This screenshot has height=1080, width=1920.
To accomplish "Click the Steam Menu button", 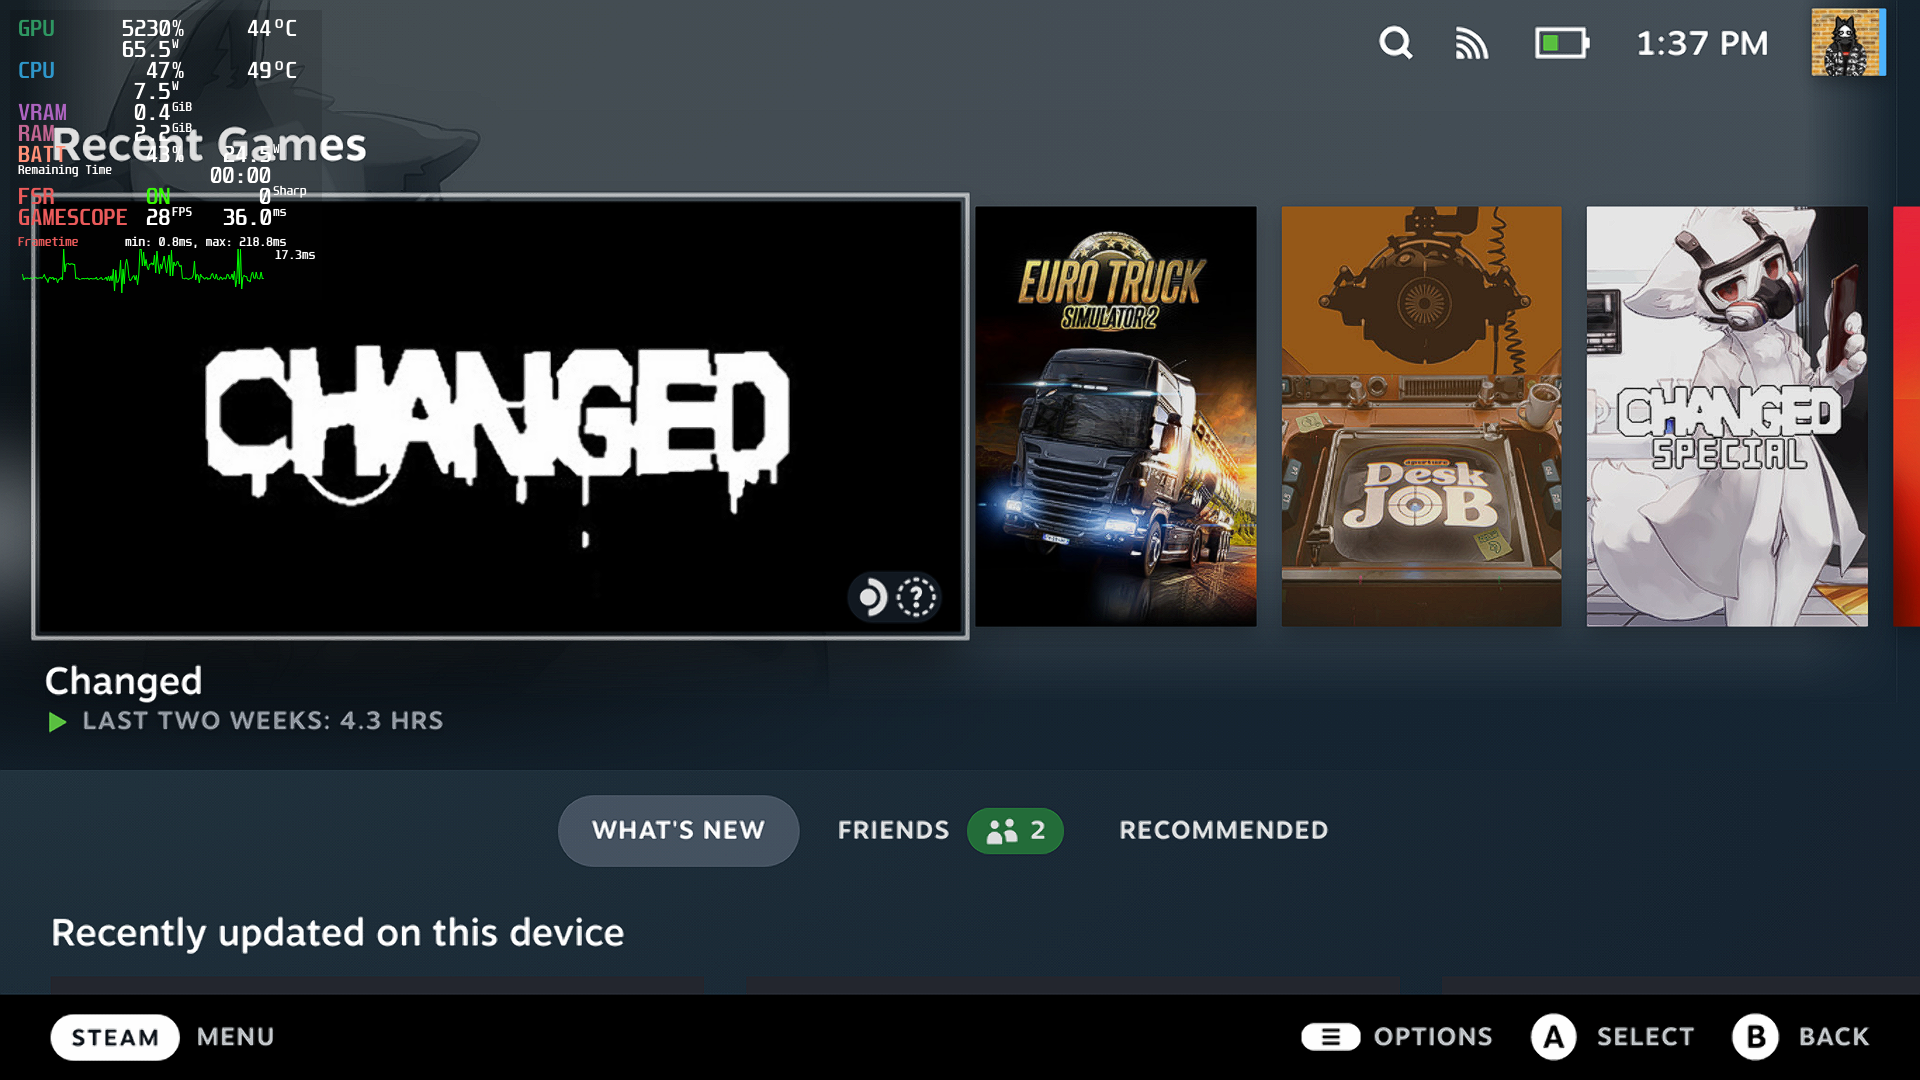I will click(x=115, y=1036).
